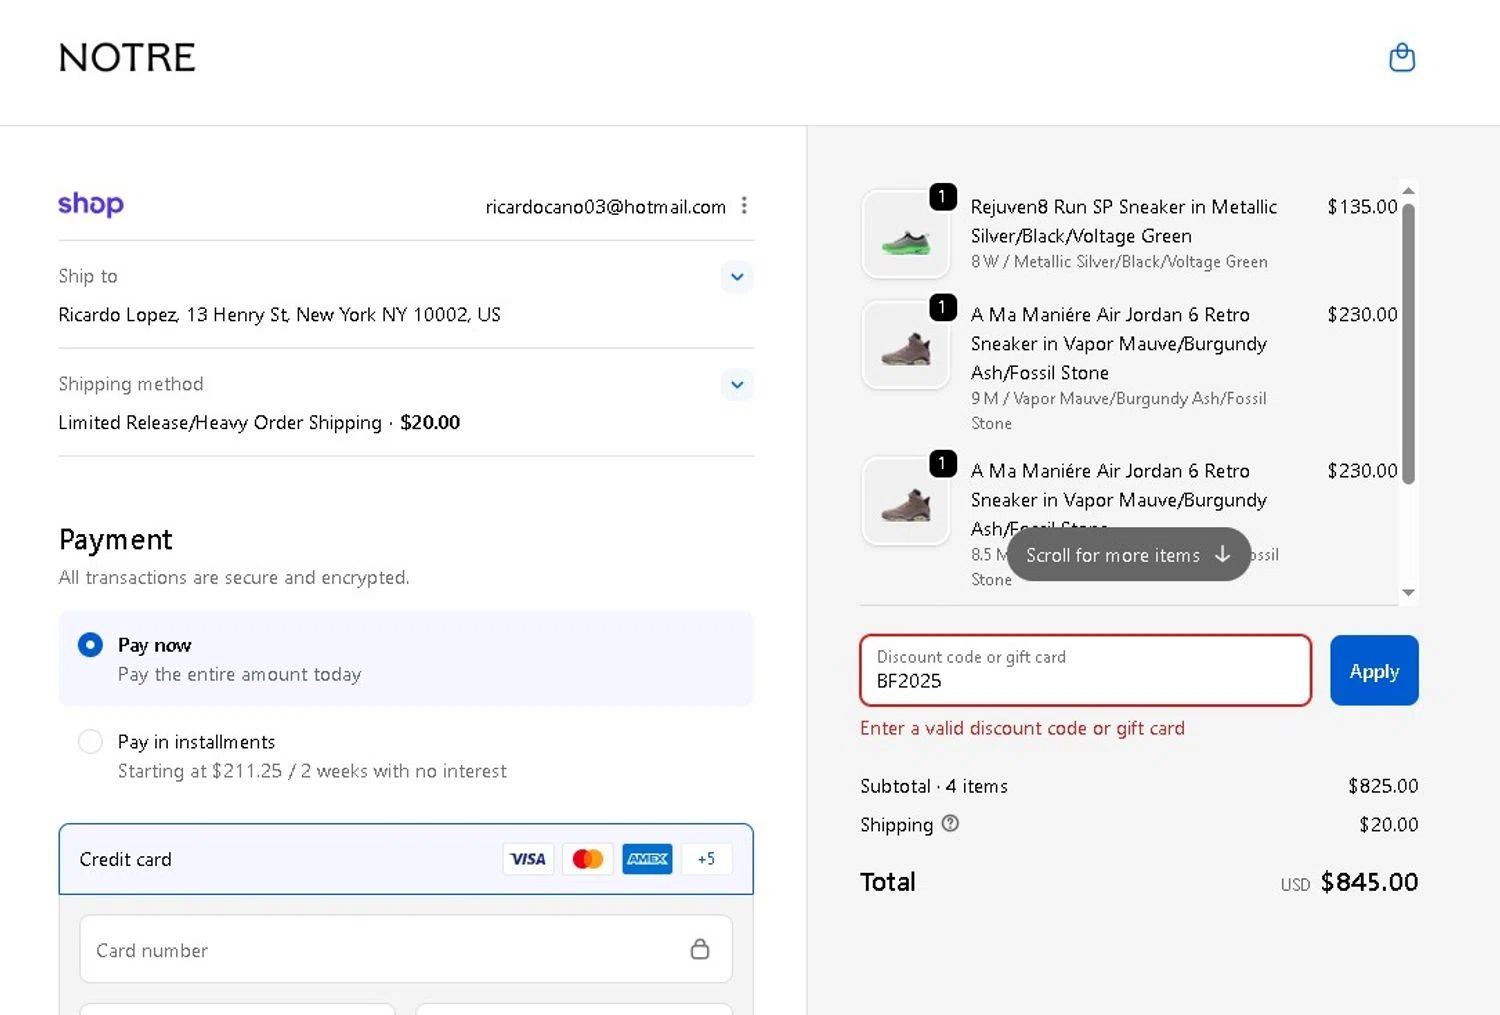This screenshot has width=1500, height=1015.
Task: Click the Visa card icon
Action: [528, 859]
